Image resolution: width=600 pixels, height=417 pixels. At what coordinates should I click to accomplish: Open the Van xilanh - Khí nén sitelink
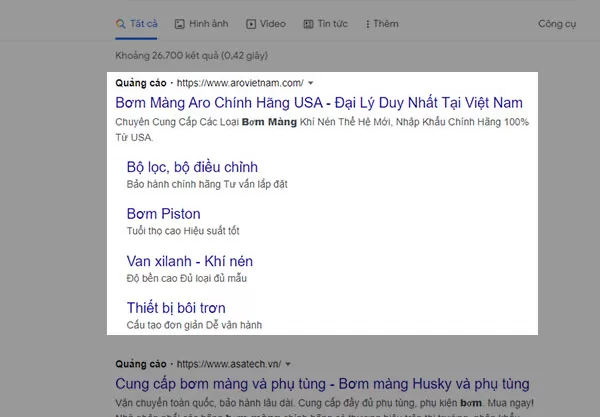tap(190, 261)
